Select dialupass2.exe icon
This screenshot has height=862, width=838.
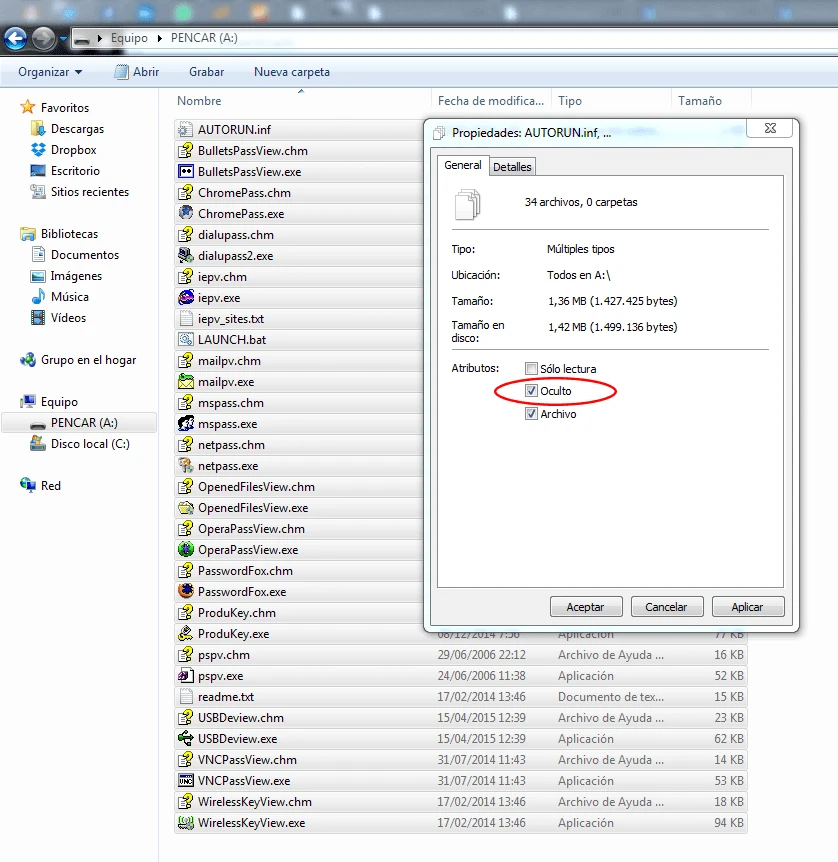point(186,256)
